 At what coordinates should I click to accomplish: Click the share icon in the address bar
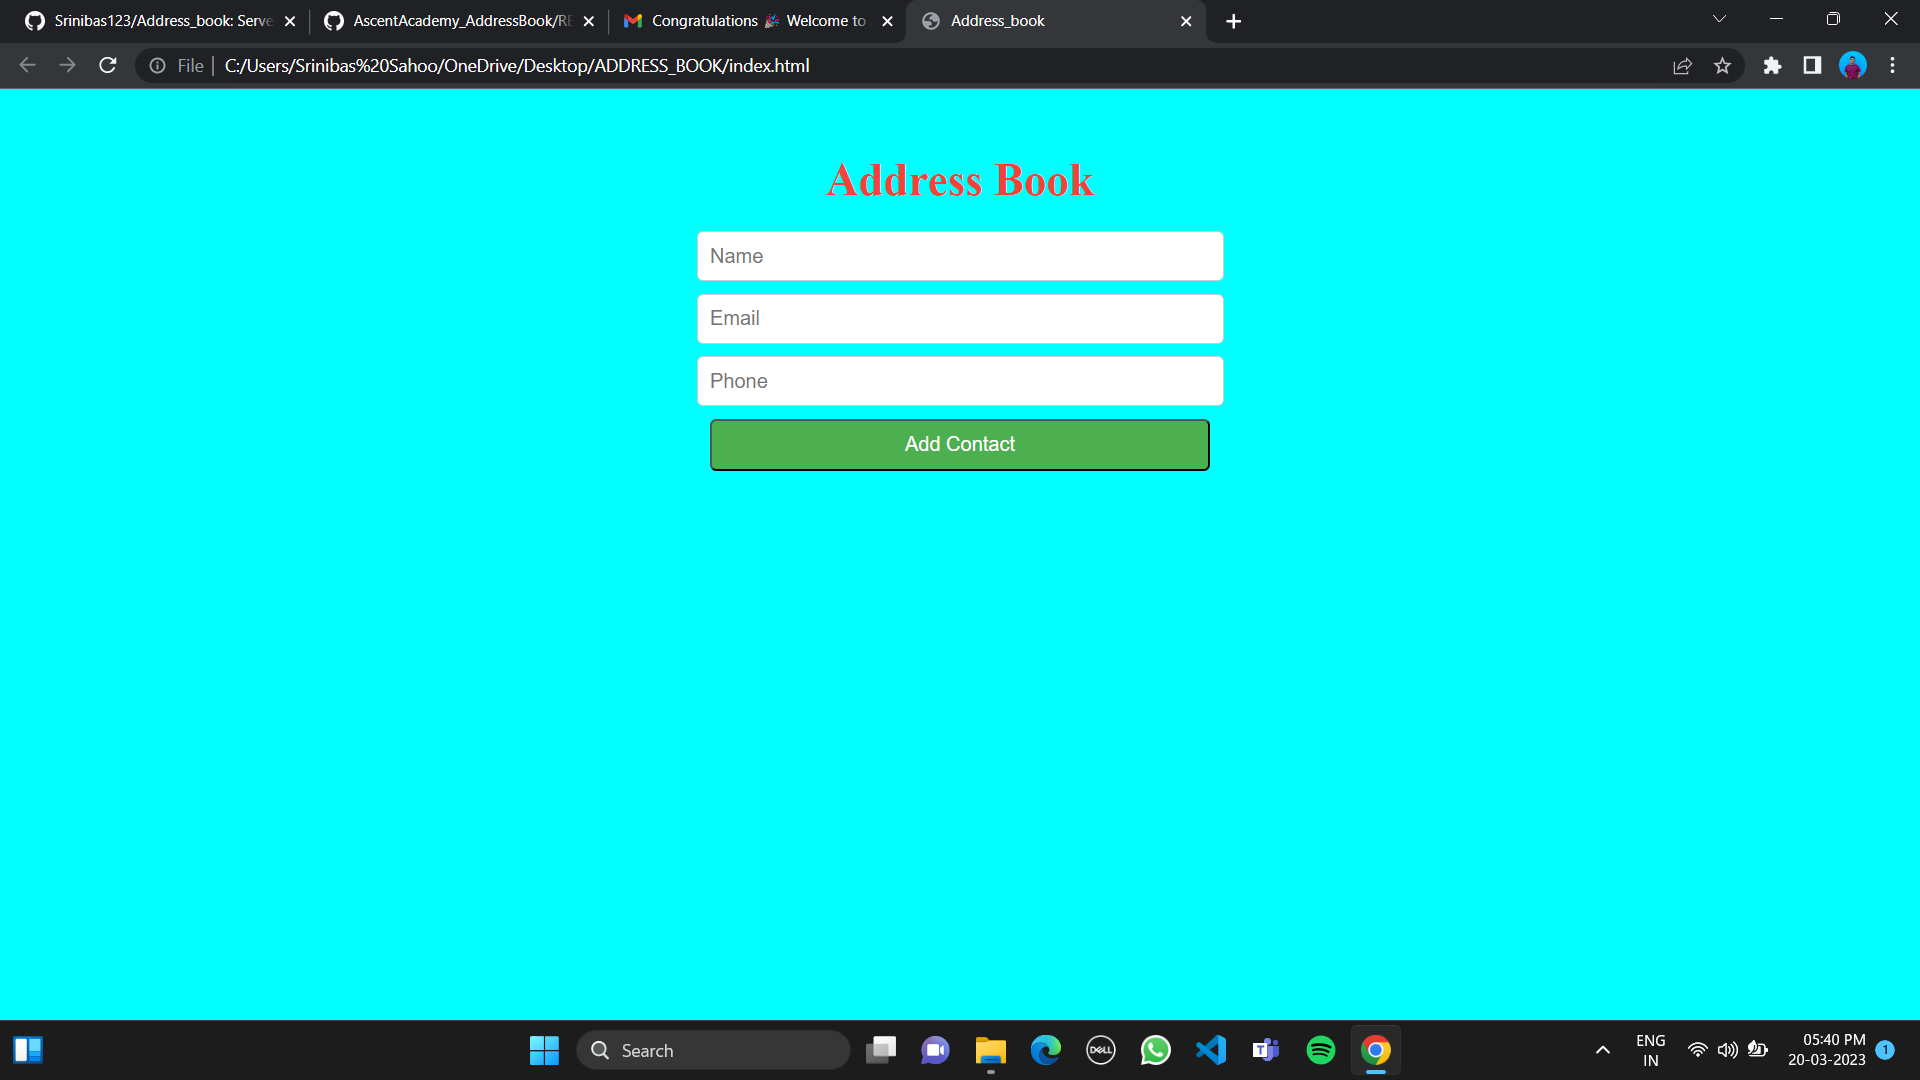tap(1683, 65)
